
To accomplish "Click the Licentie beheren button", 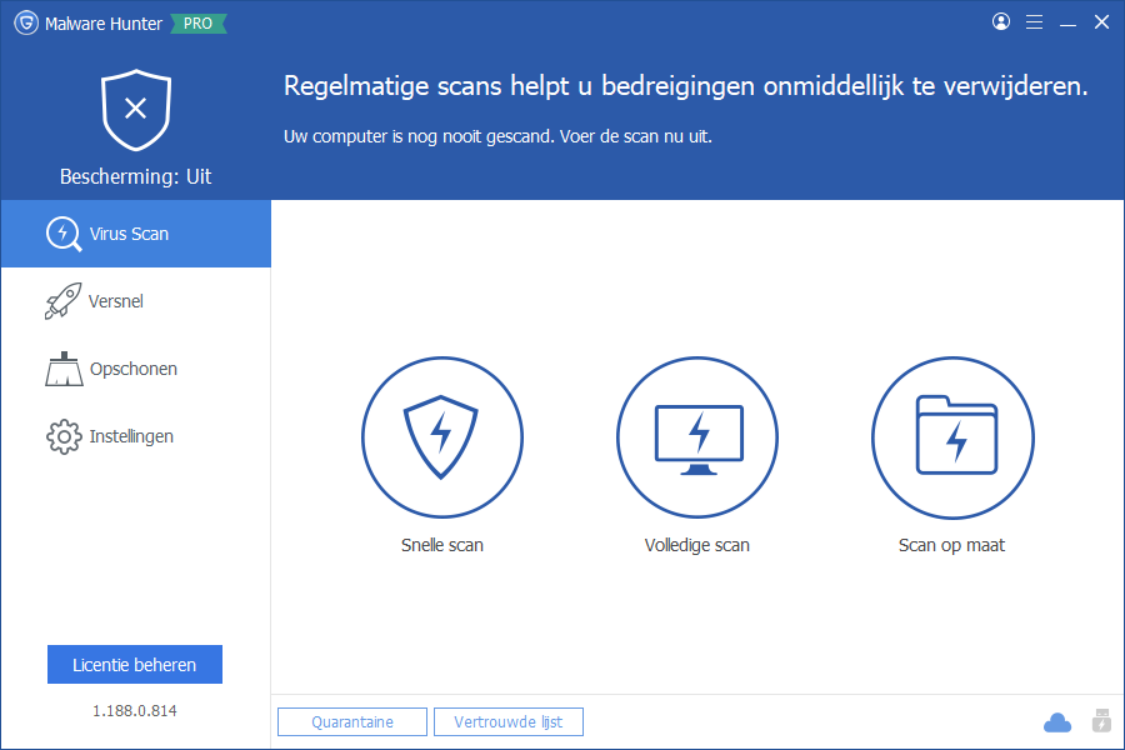I will coord(135,665).
